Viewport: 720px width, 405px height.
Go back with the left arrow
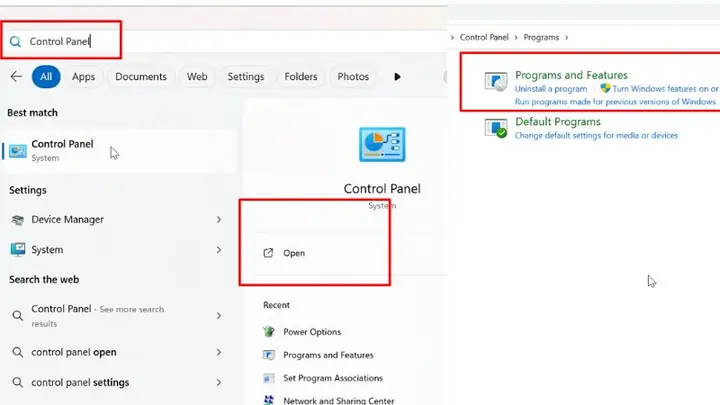click(16, 76)
